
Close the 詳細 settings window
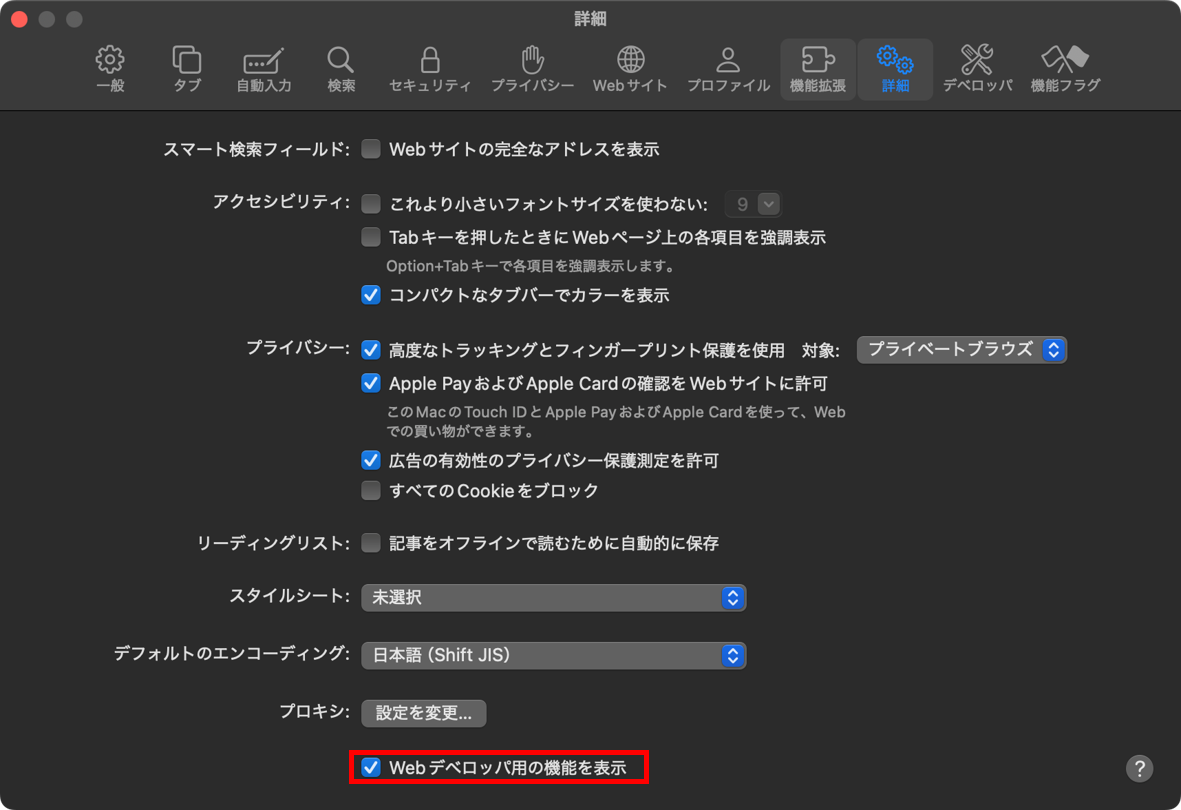click(20, 19)
